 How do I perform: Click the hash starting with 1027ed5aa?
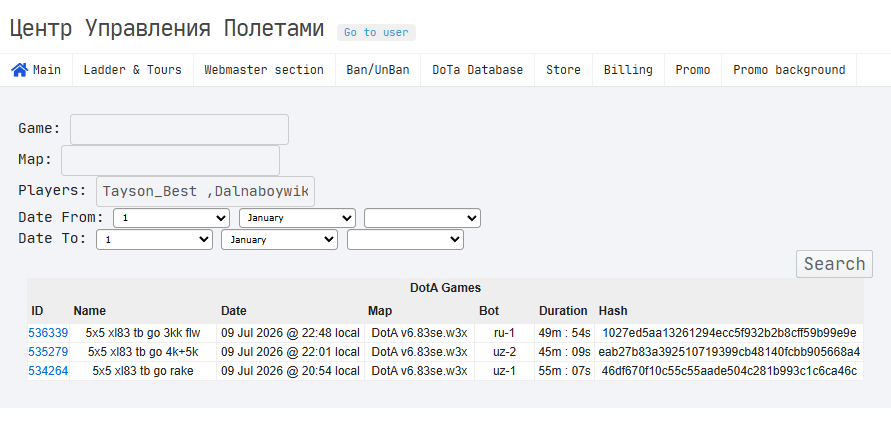729,333
